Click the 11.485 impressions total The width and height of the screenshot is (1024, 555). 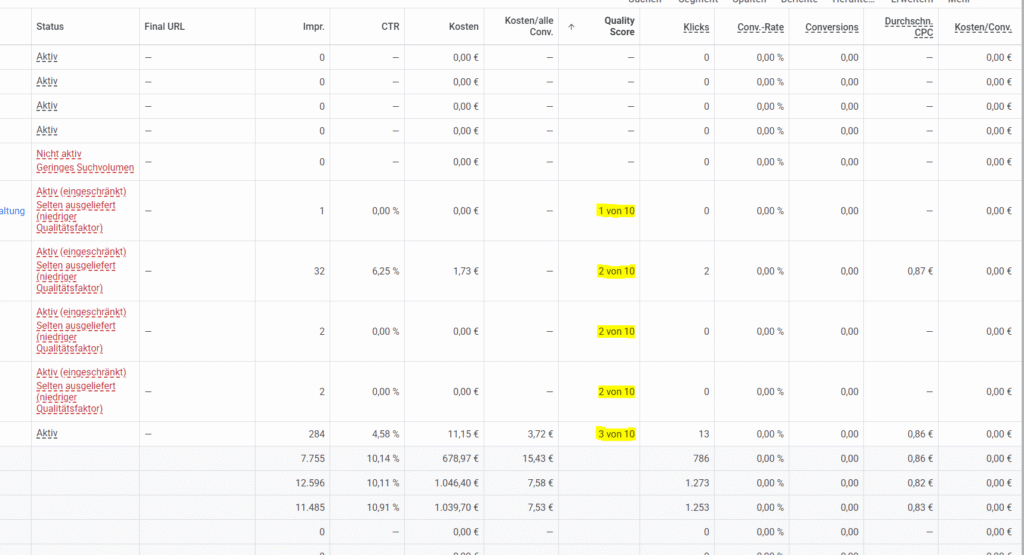310,507
